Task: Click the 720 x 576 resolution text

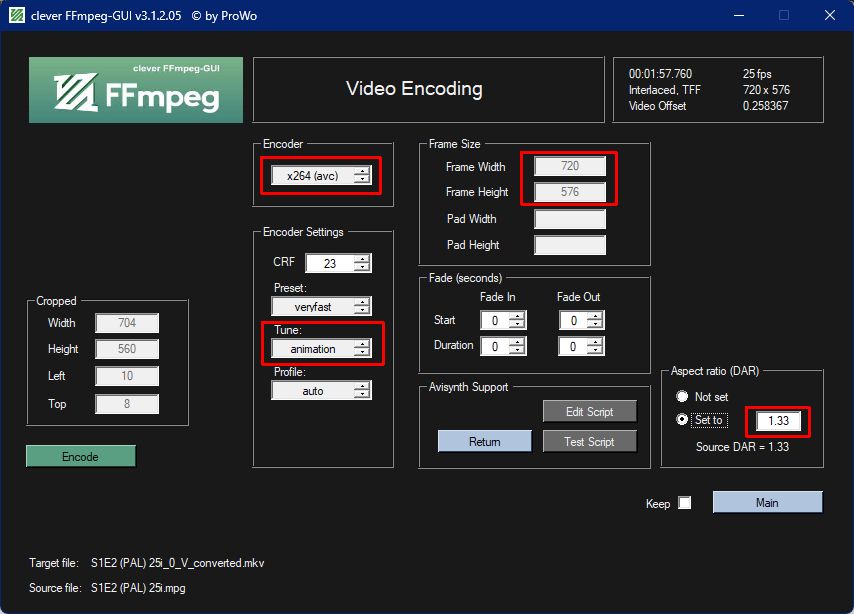Action: coord(766,90)
